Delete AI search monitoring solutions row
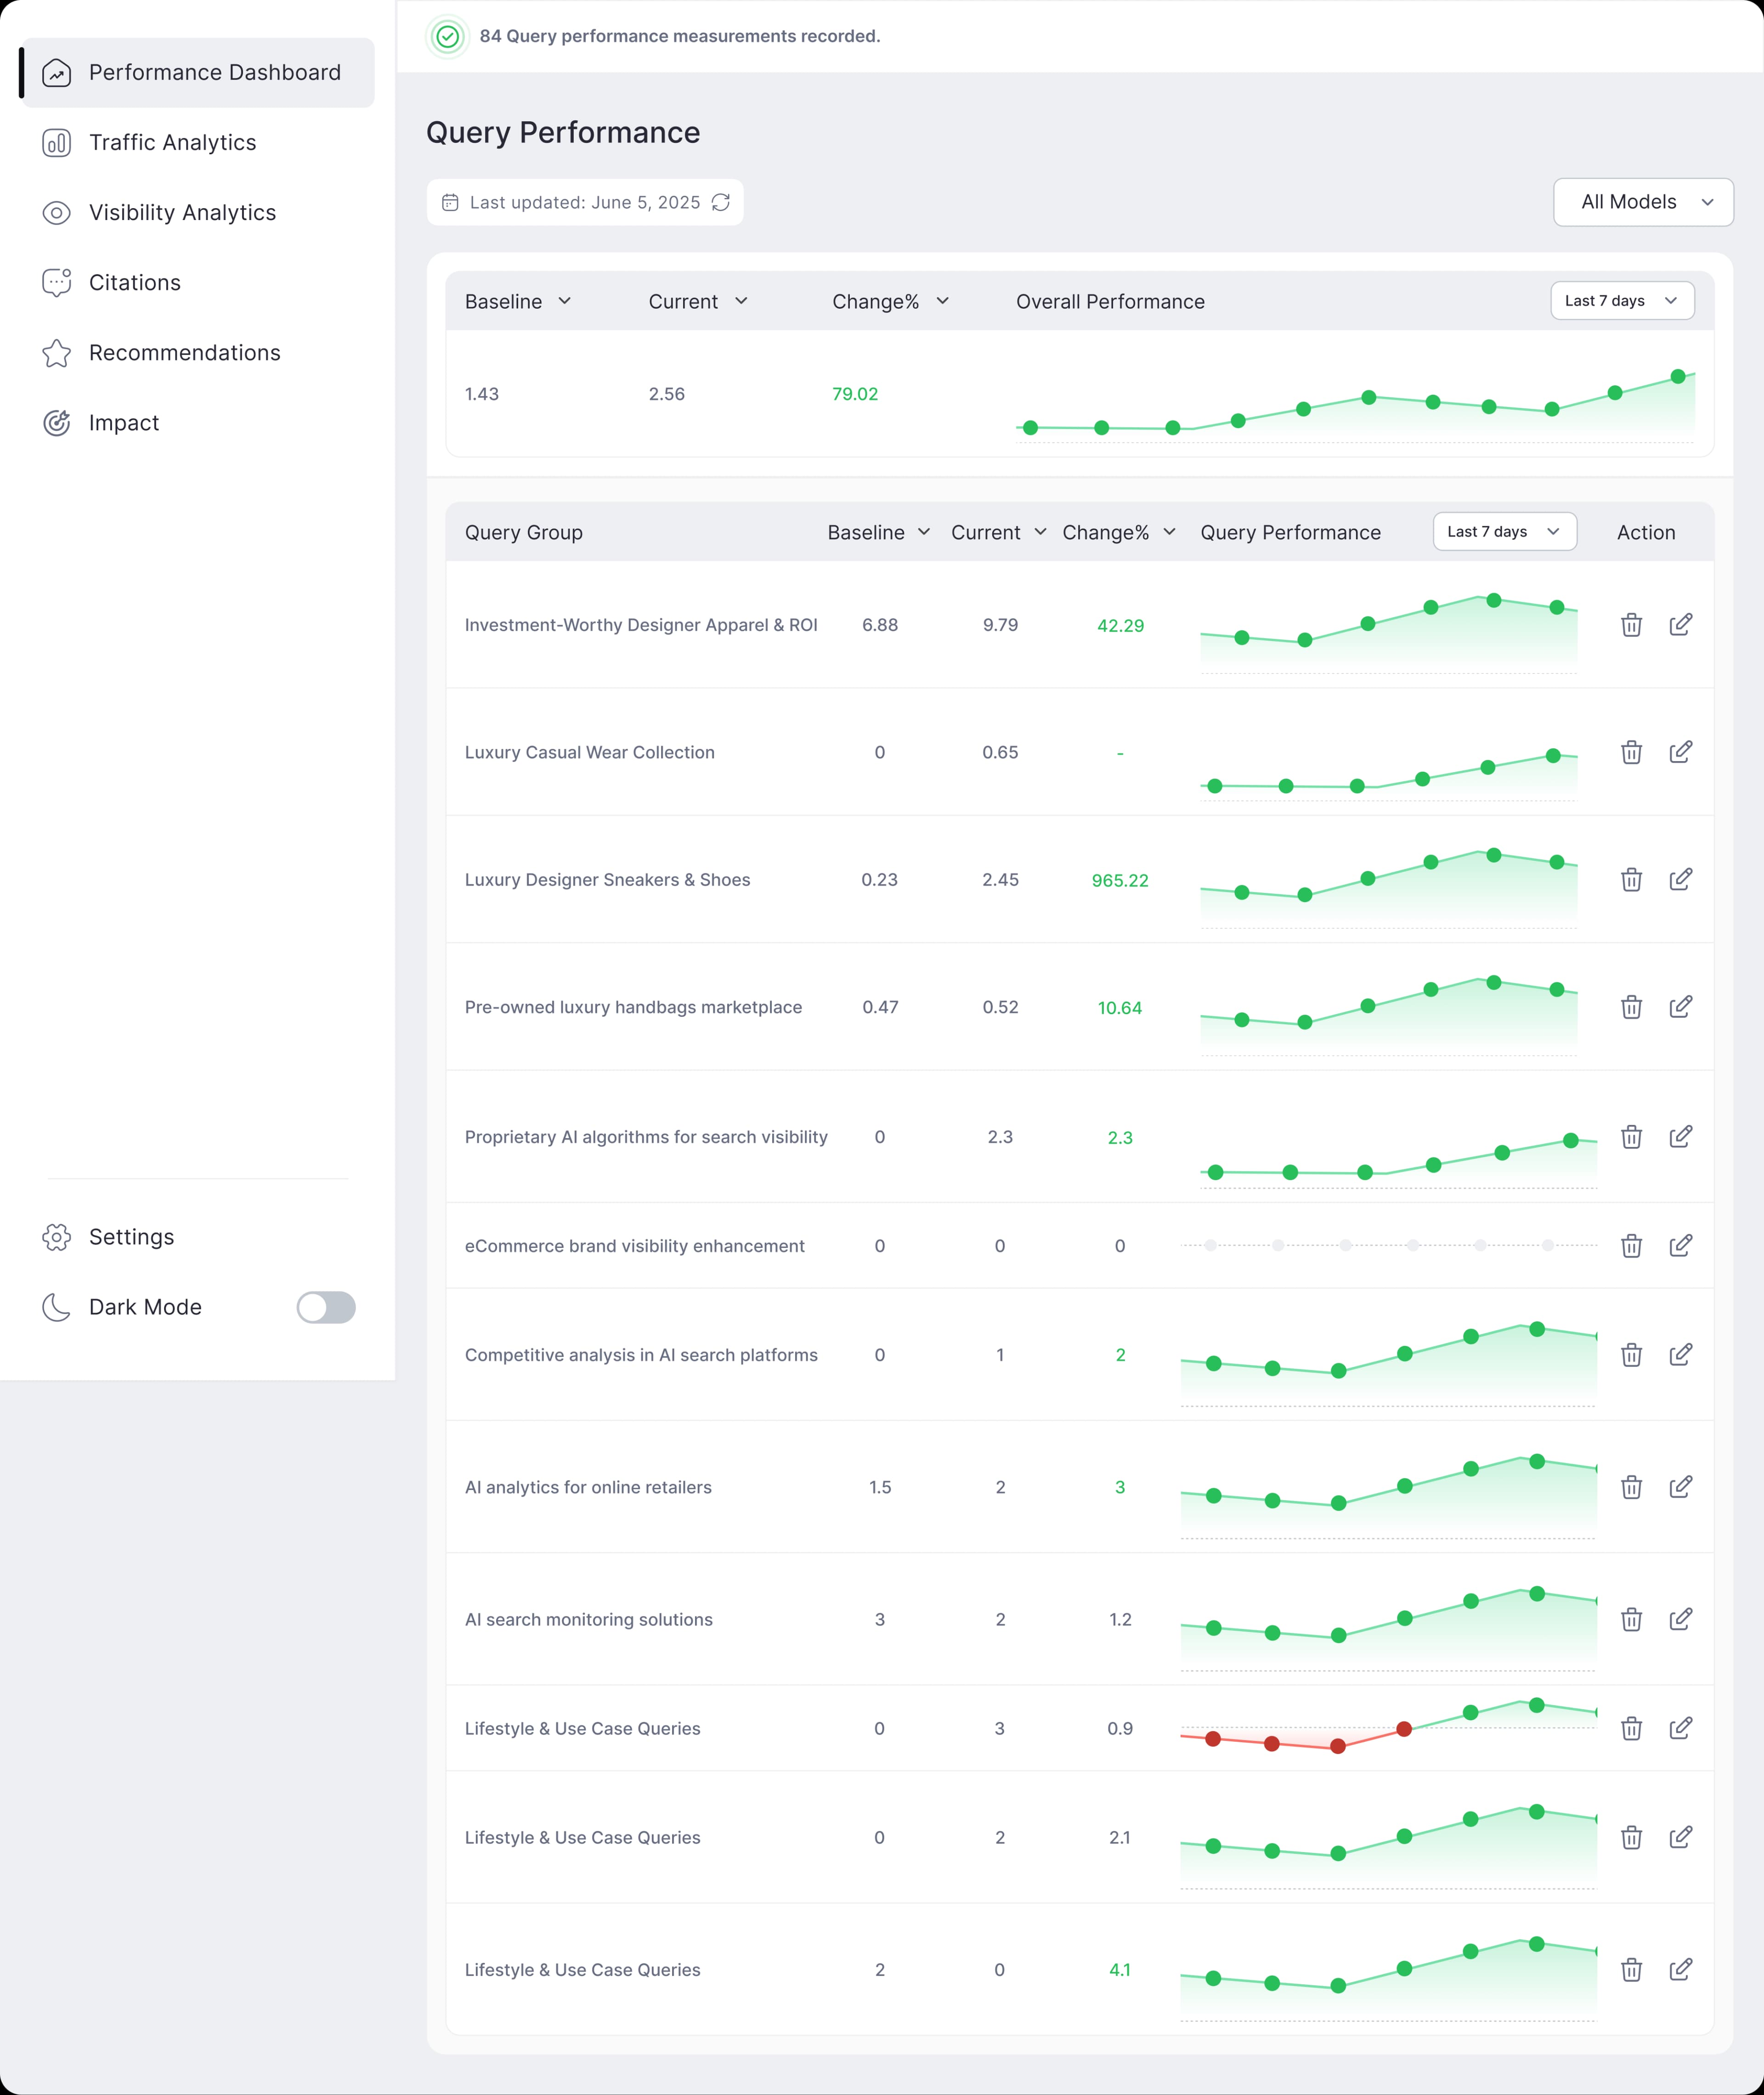Screen dimensions: 1764x2095 (x=1631, y=1619)
